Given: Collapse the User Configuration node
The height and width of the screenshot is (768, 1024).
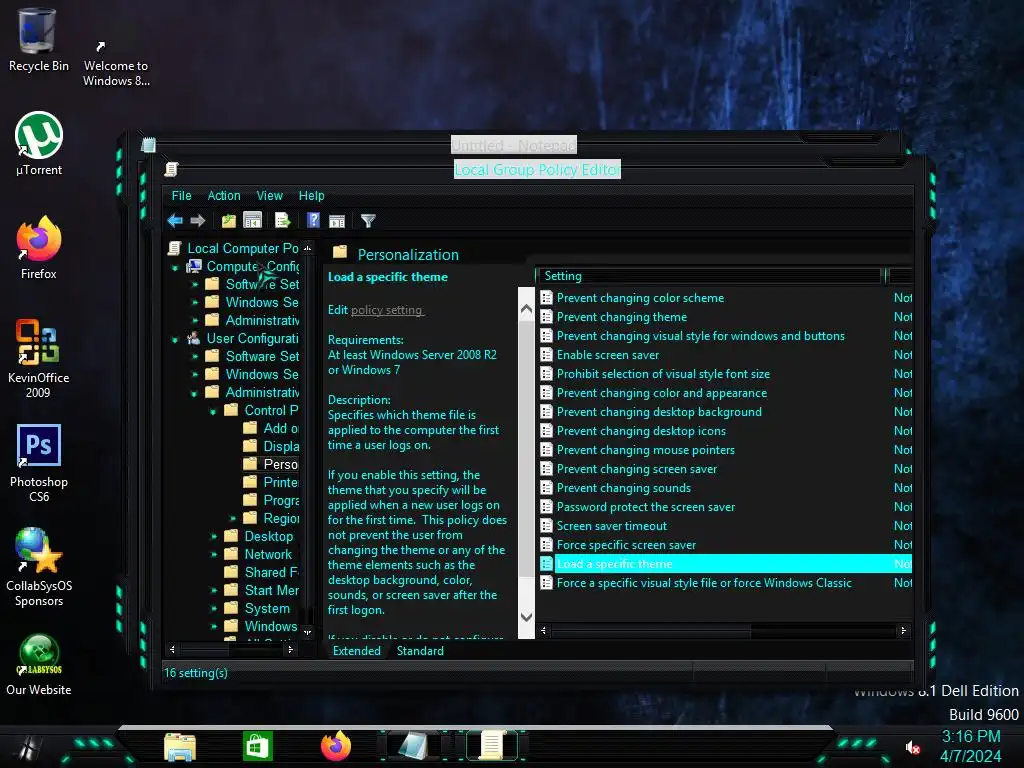Looking at the screenshot, I should (175, 340).
